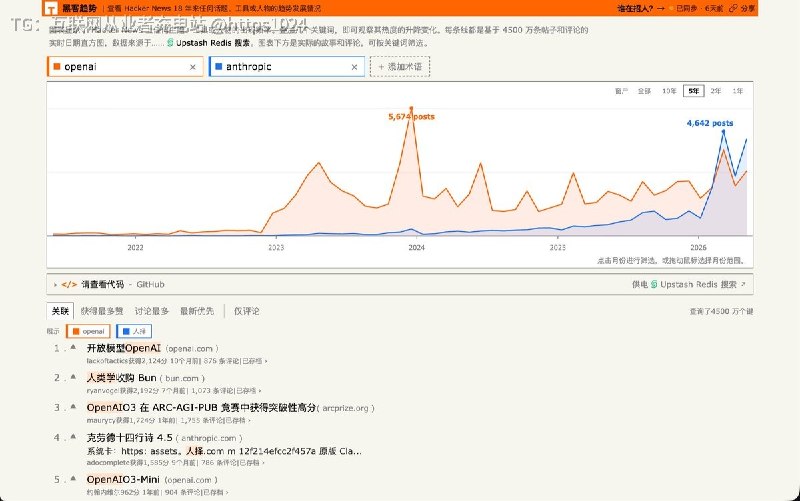
Task: Upvote the '克劳德十四行诗 4.5' story
Action: [x=73, y=437]
